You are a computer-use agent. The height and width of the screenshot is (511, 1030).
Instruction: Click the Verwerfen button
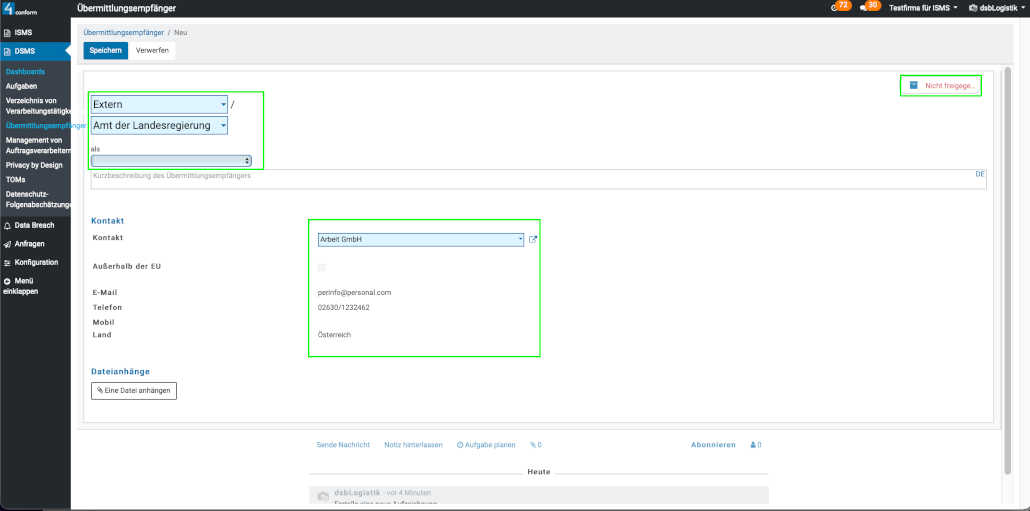[x=152, y=50]
